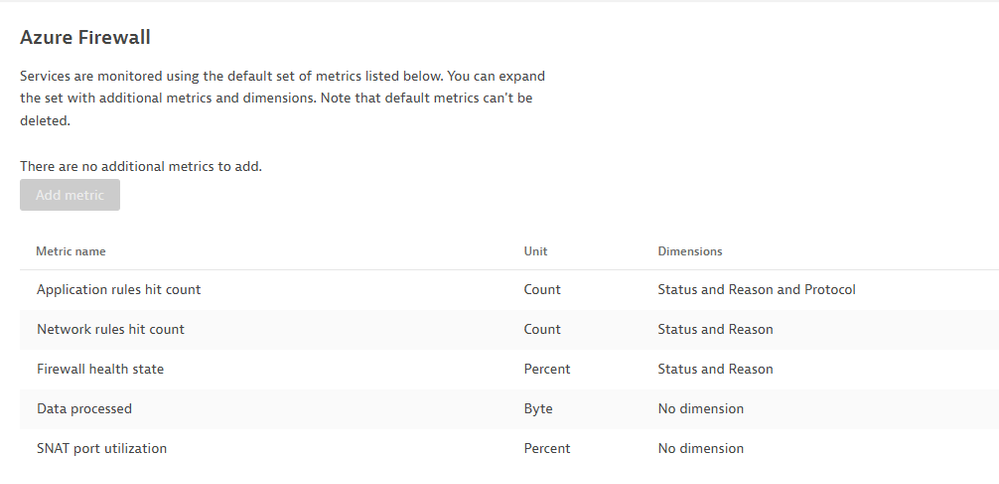
Task: Select the Application rules hit count metric
Action: (x=119, y=290)
